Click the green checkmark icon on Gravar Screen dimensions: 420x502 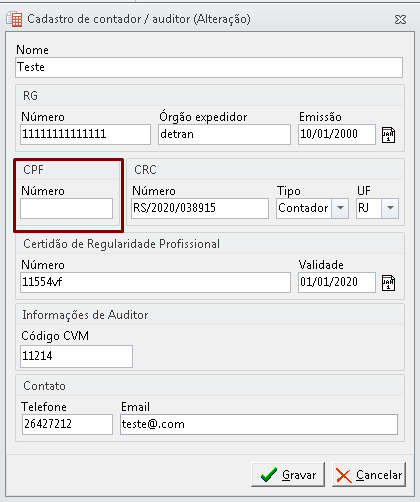[x=269, y=474]
